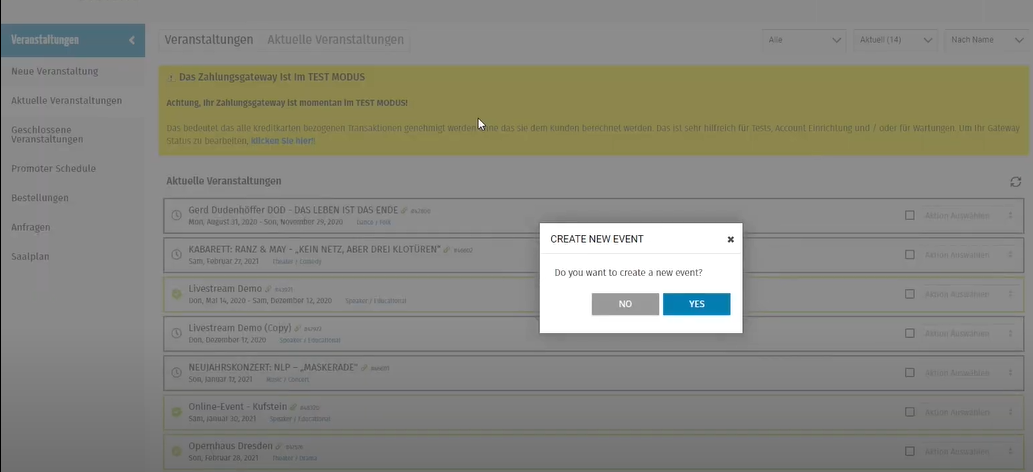Close the Create New Event dialog
The height and width of the screenshot is (472, 1033).
(x=730, y=240)
